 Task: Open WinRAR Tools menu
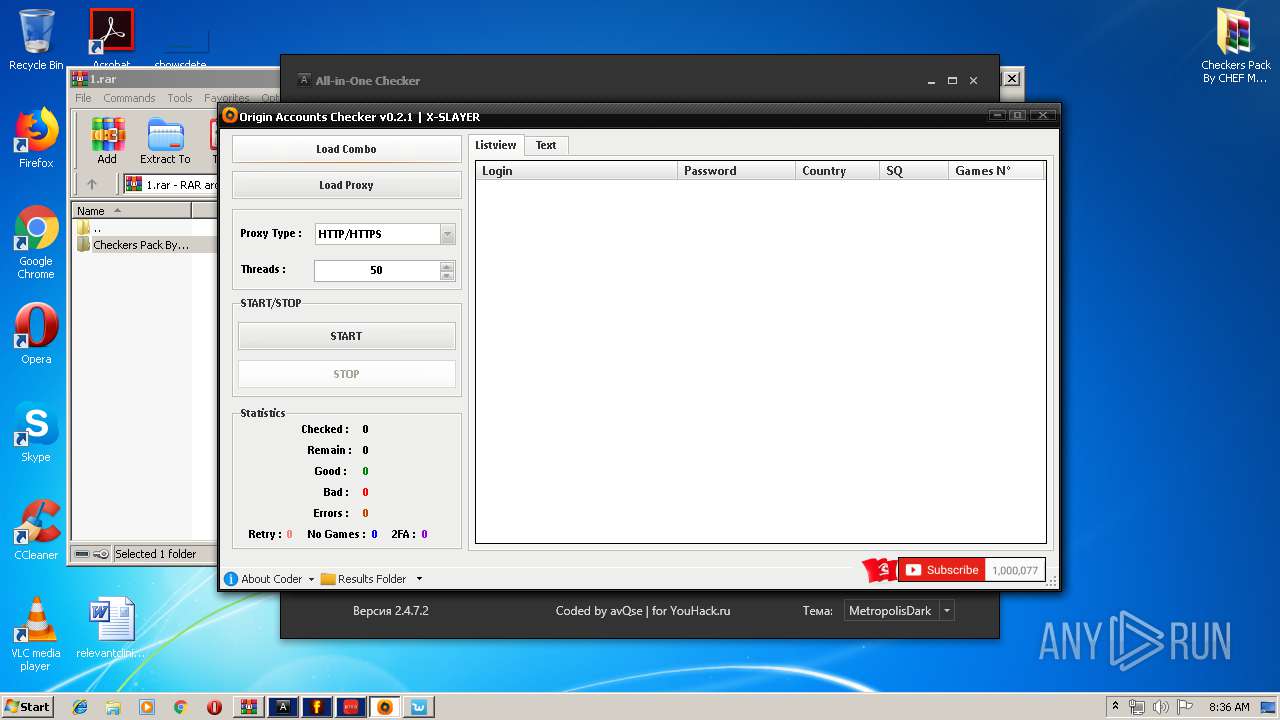180,98
